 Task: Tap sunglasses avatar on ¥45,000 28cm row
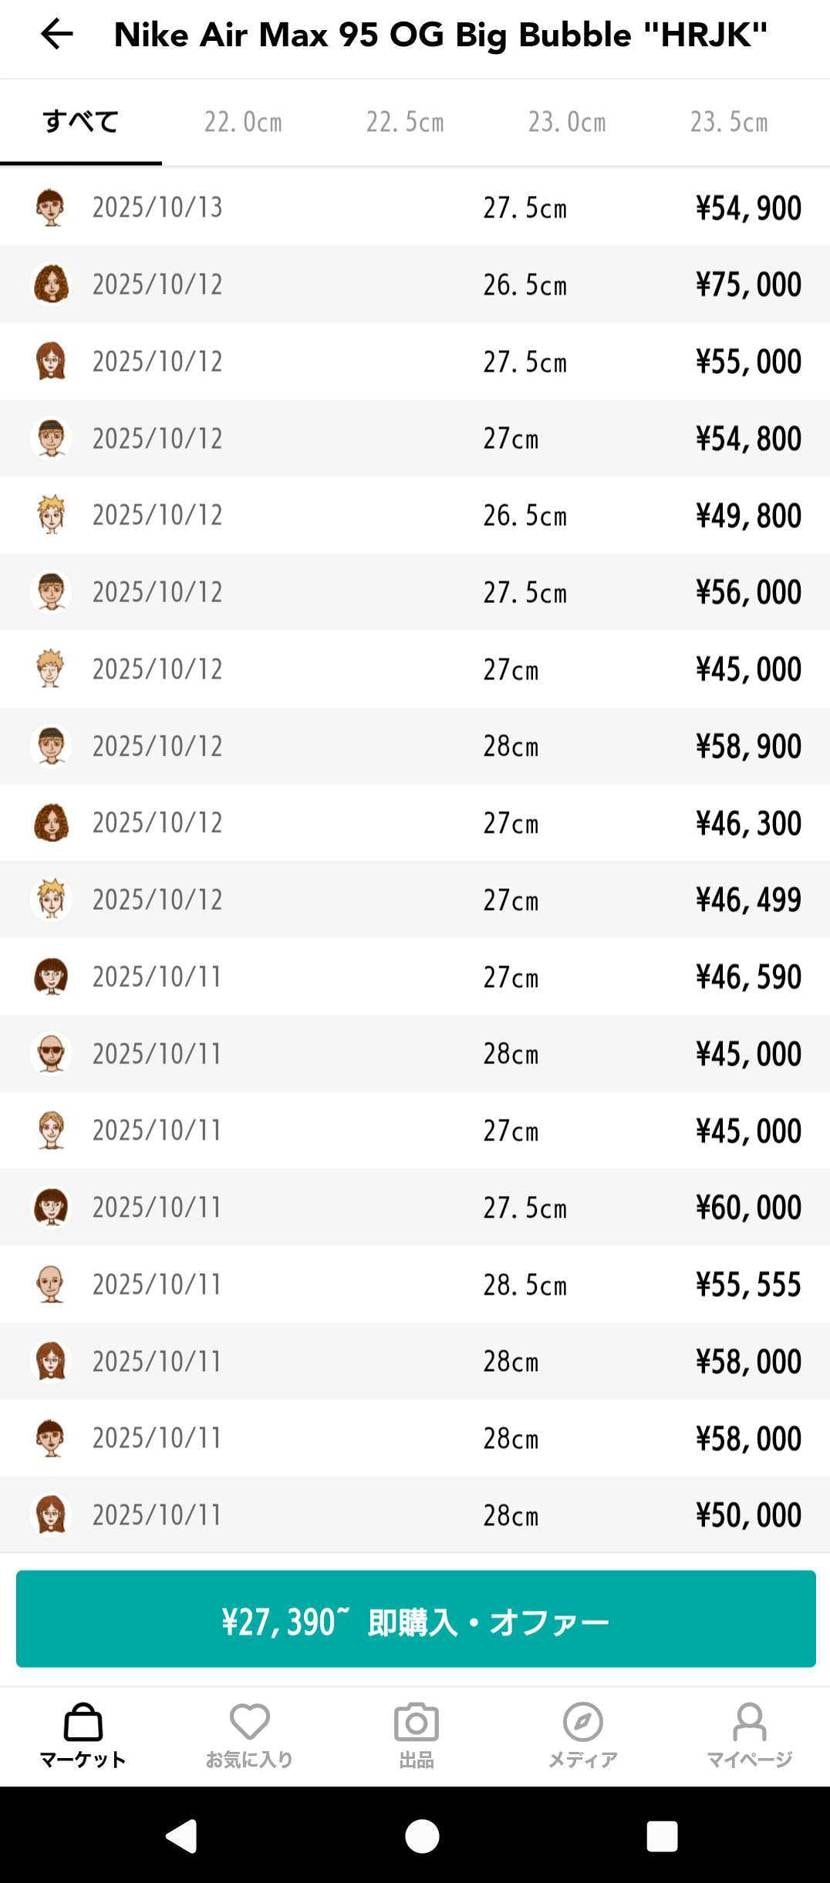tap(51, 1053)
